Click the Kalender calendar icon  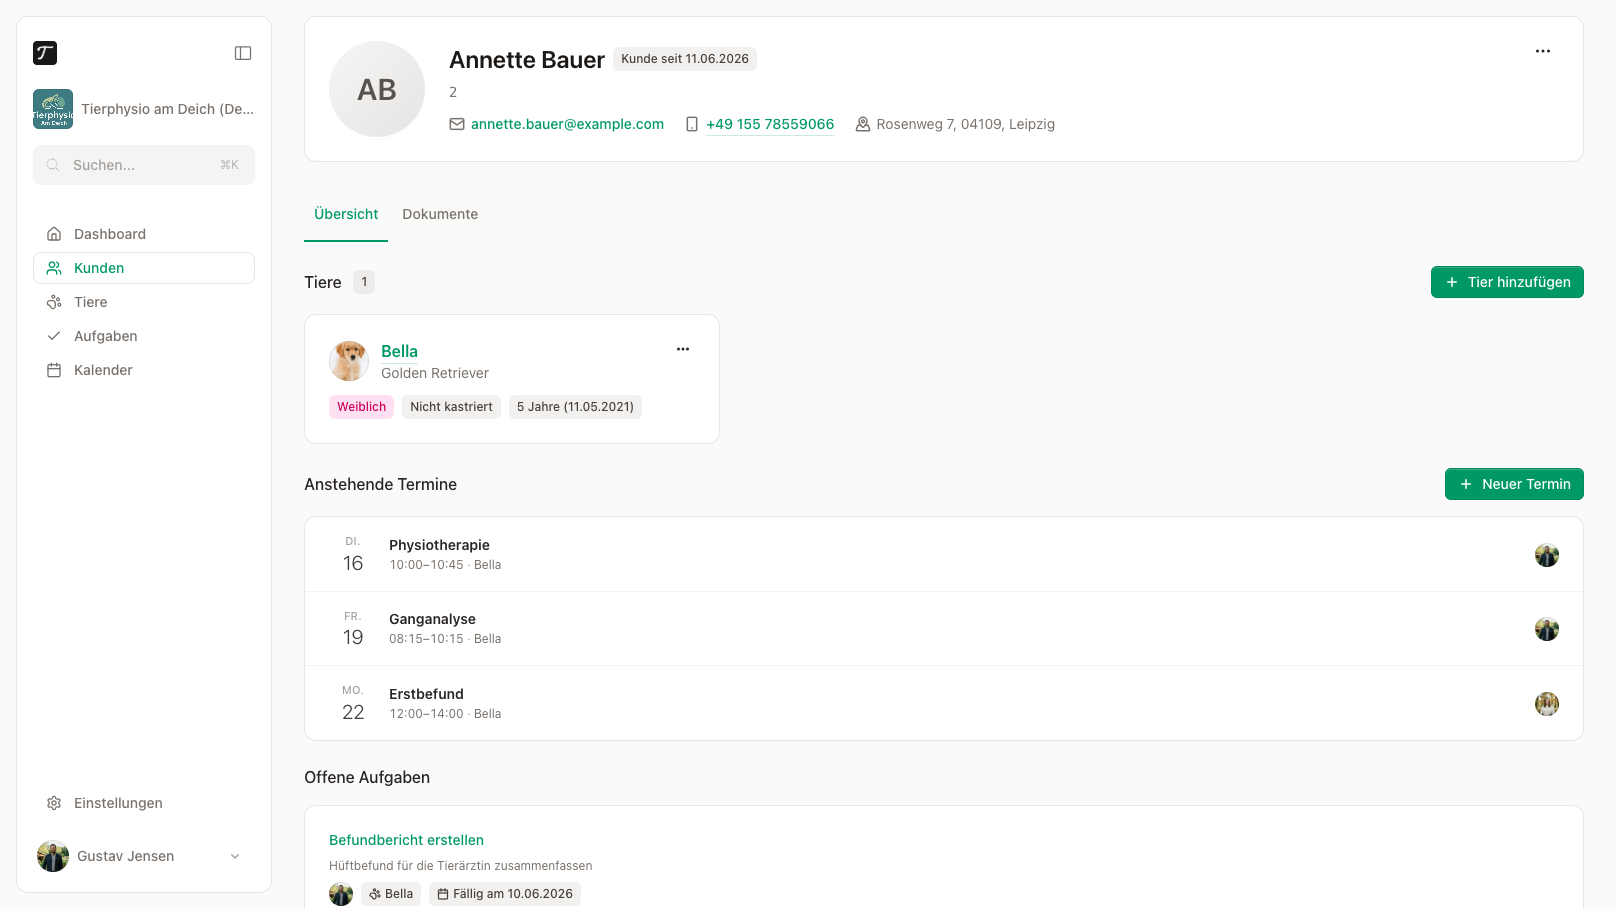54,370
